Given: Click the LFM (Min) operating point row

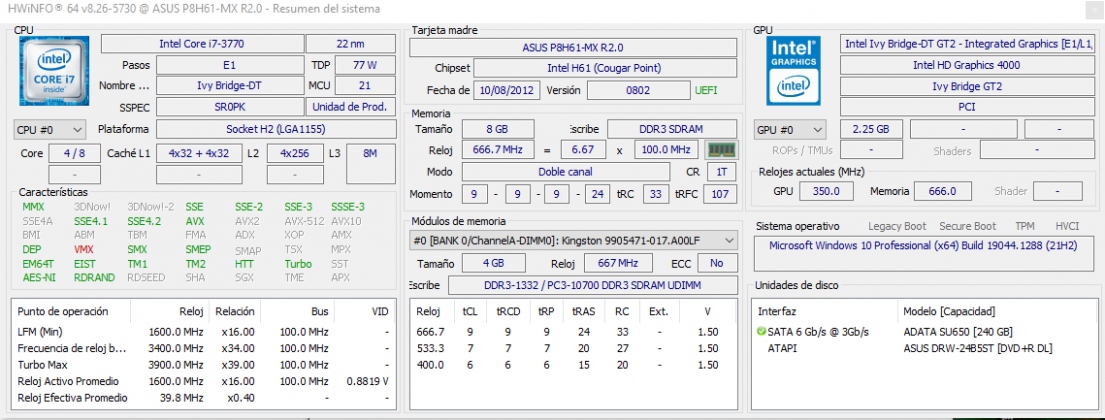Looking at the screenshot, I should (x=203, y=332).
